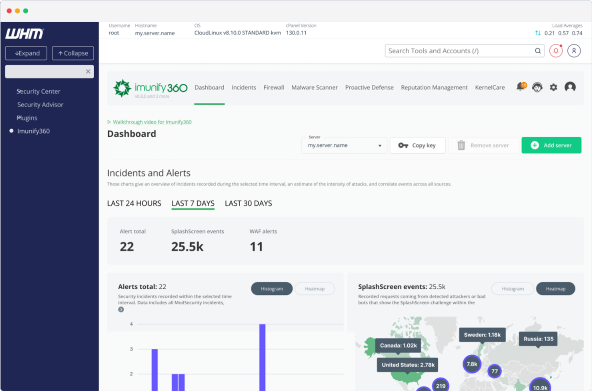Screen dimensions: 592x391
Task: Expand all sidebar items
Action: point(26,53)
